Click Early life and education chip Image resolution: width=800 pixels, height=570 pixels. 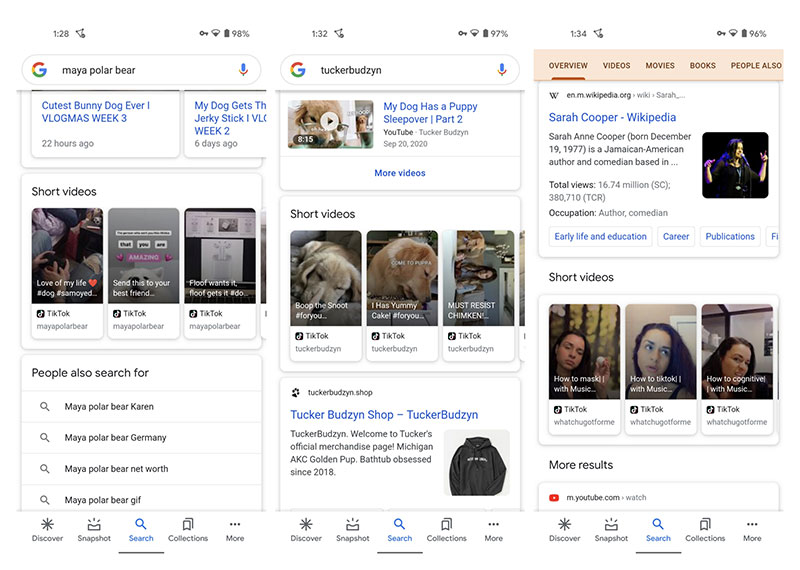[601, 237]
